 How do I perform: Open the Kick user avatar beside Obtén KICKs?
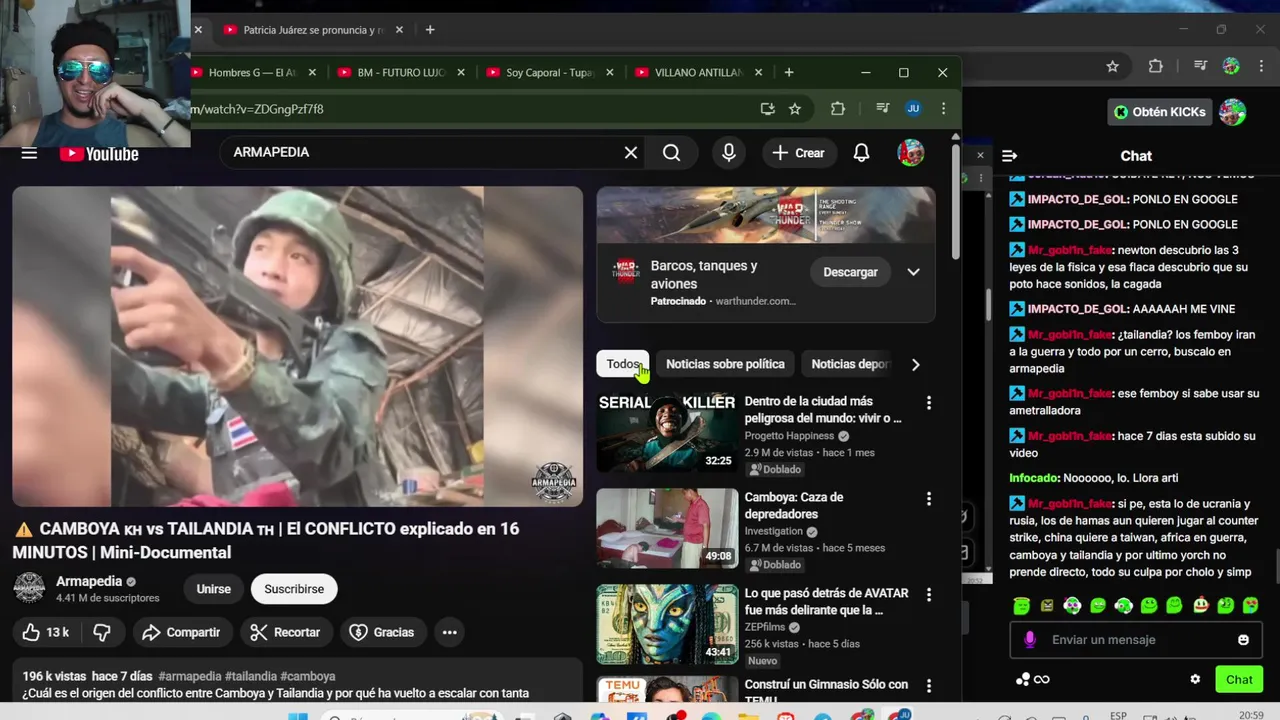(x=1232, y=112)
